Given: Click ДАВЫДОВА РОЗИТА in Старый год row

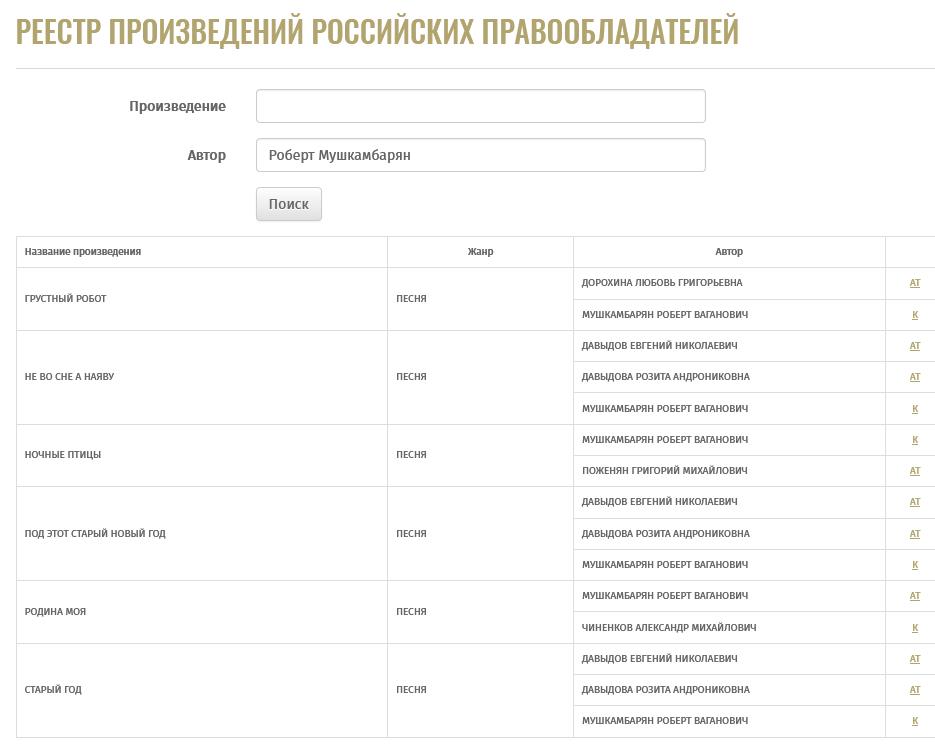Looking at the screenshot, I should pyautogui.click(x=665, y=690).
